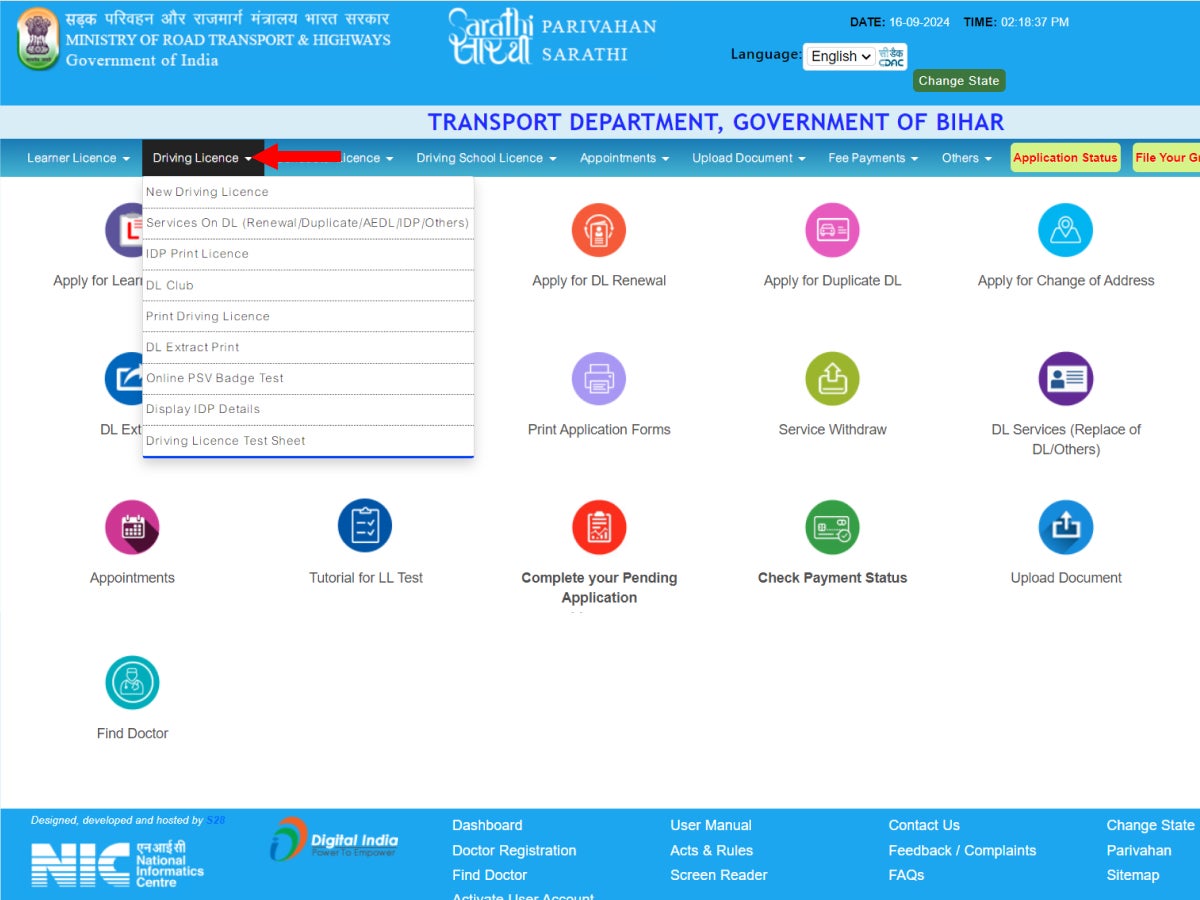Click the Apply for DL Renewal icon
This screenshot has height=900, width=1200.
pyautogui.click(x=598, y=230)
